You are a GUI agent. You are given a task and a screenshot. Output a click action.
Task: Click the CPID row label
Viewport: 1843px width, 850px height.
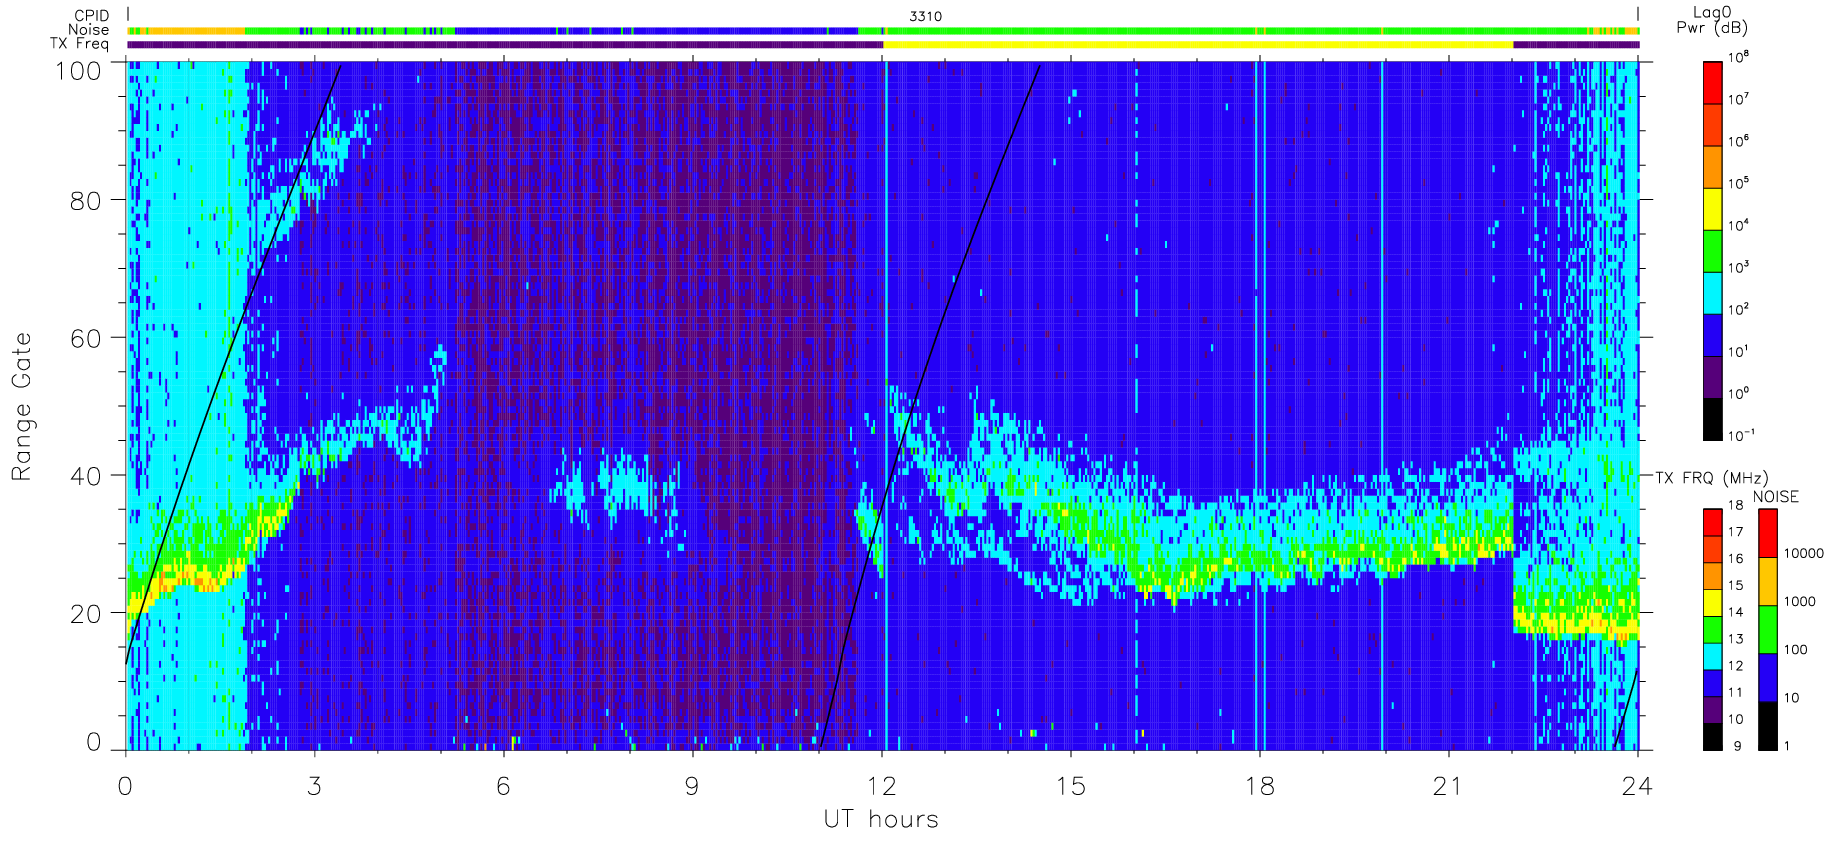[x=91, y=16]
